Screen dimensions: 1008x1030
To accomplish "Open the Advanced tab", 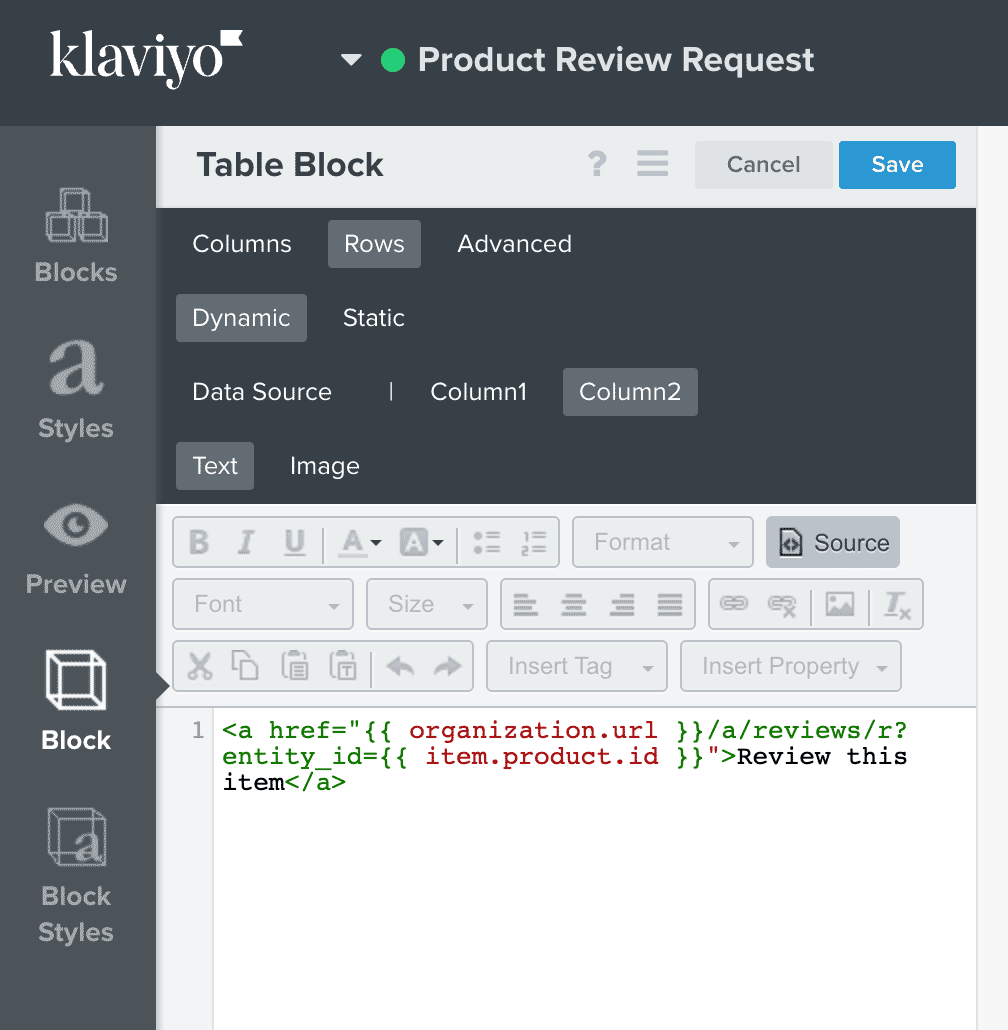I will [514, 244].
